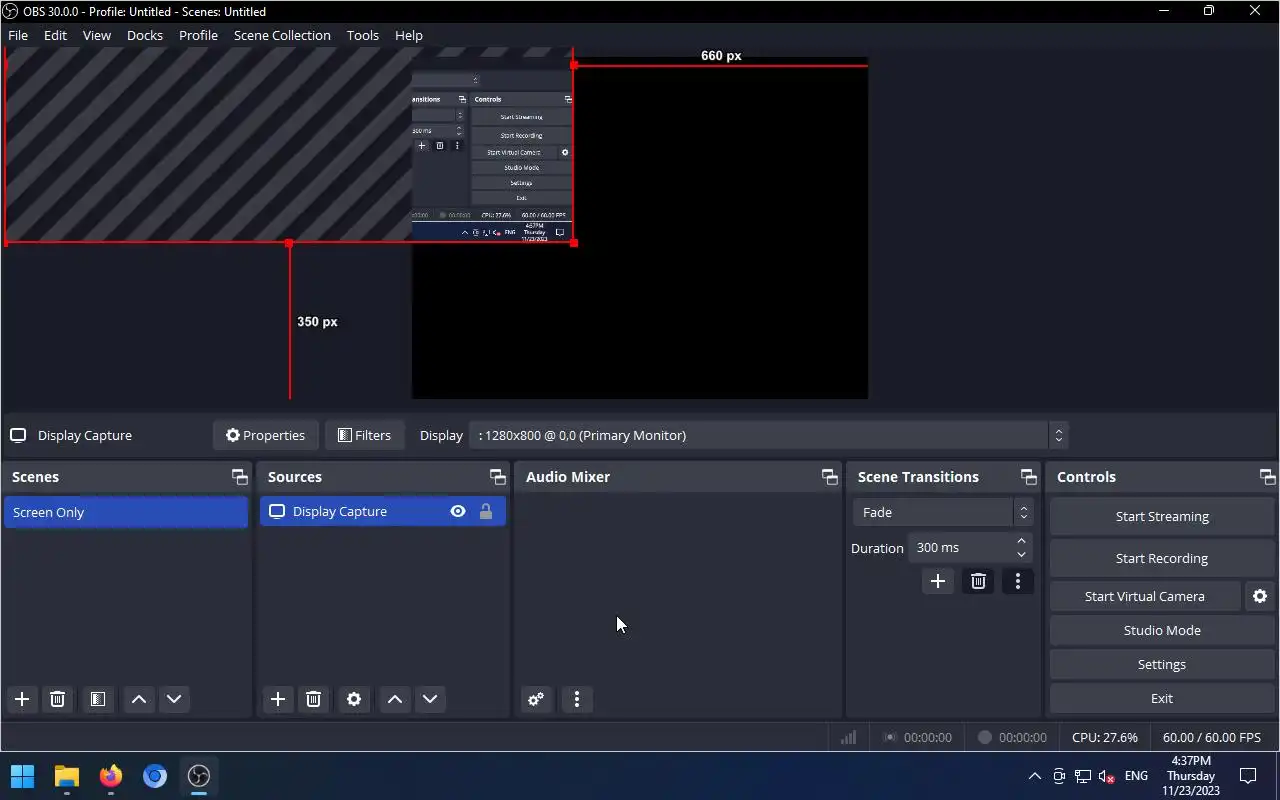Open the Display monitor dropdown

pyautogui.click(x=769, y=435)
